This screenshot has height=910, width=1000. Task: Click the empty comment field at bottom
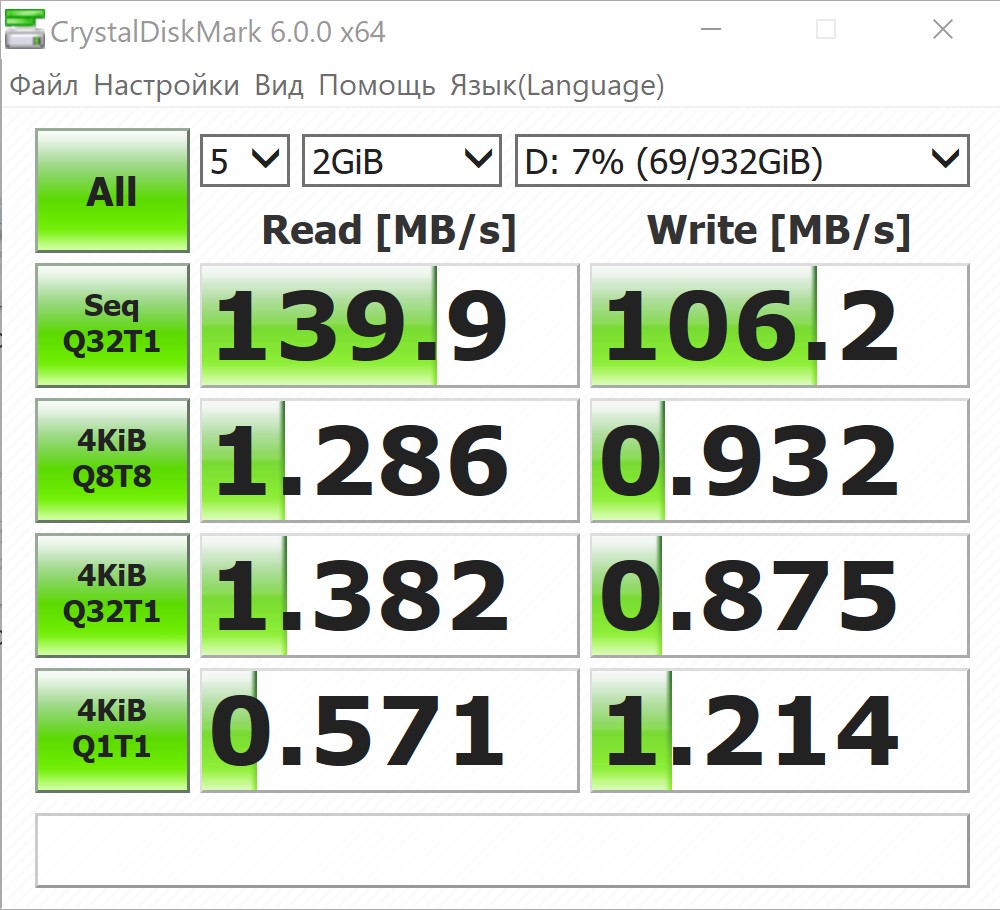click(x=503, y=850)
